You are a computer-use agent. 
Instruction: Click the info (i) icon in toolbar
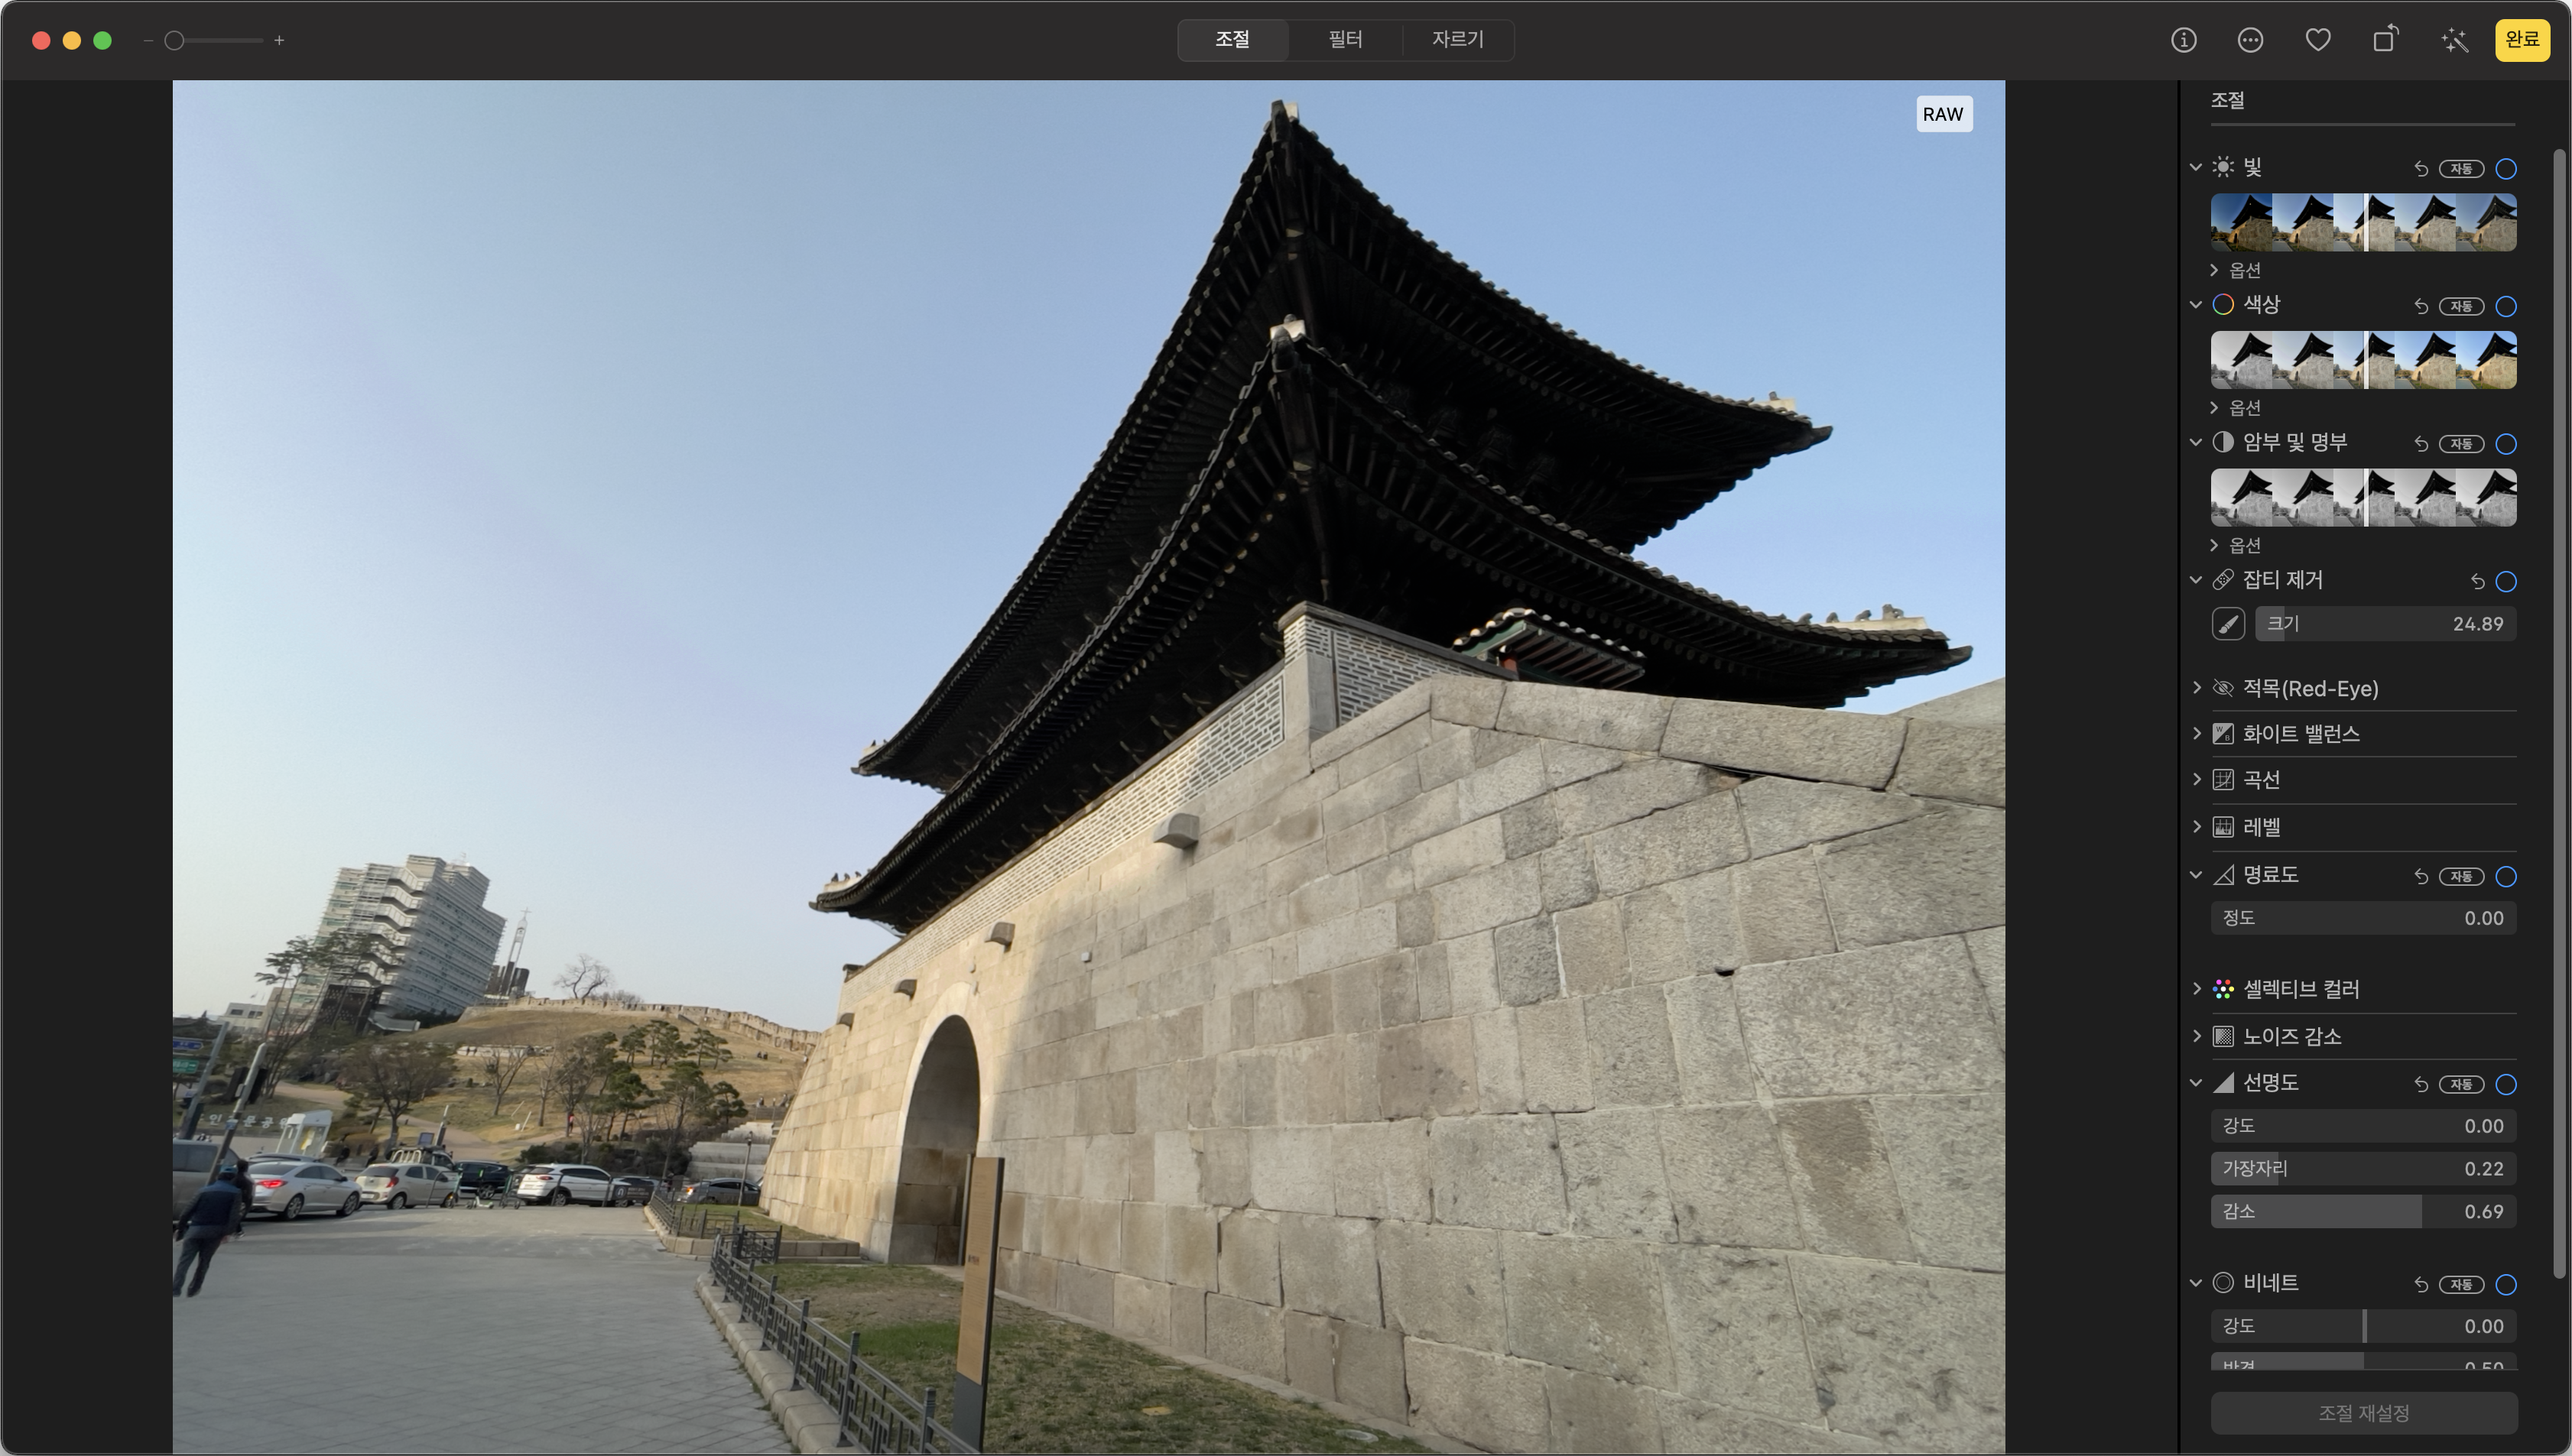pos(2183,40)
